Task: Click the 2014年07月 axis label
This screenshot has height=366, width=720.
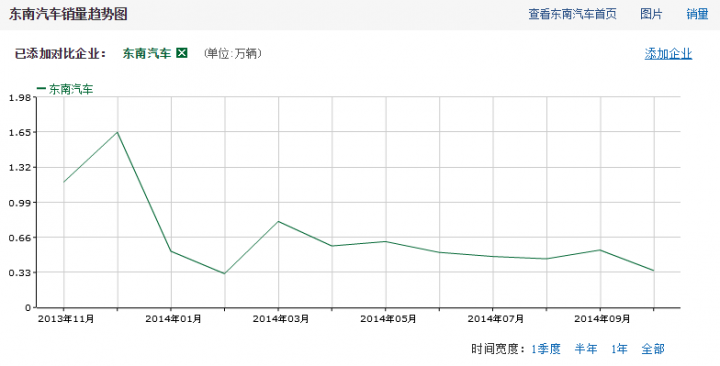Action: pyautogui.click(x=495, y=319)
